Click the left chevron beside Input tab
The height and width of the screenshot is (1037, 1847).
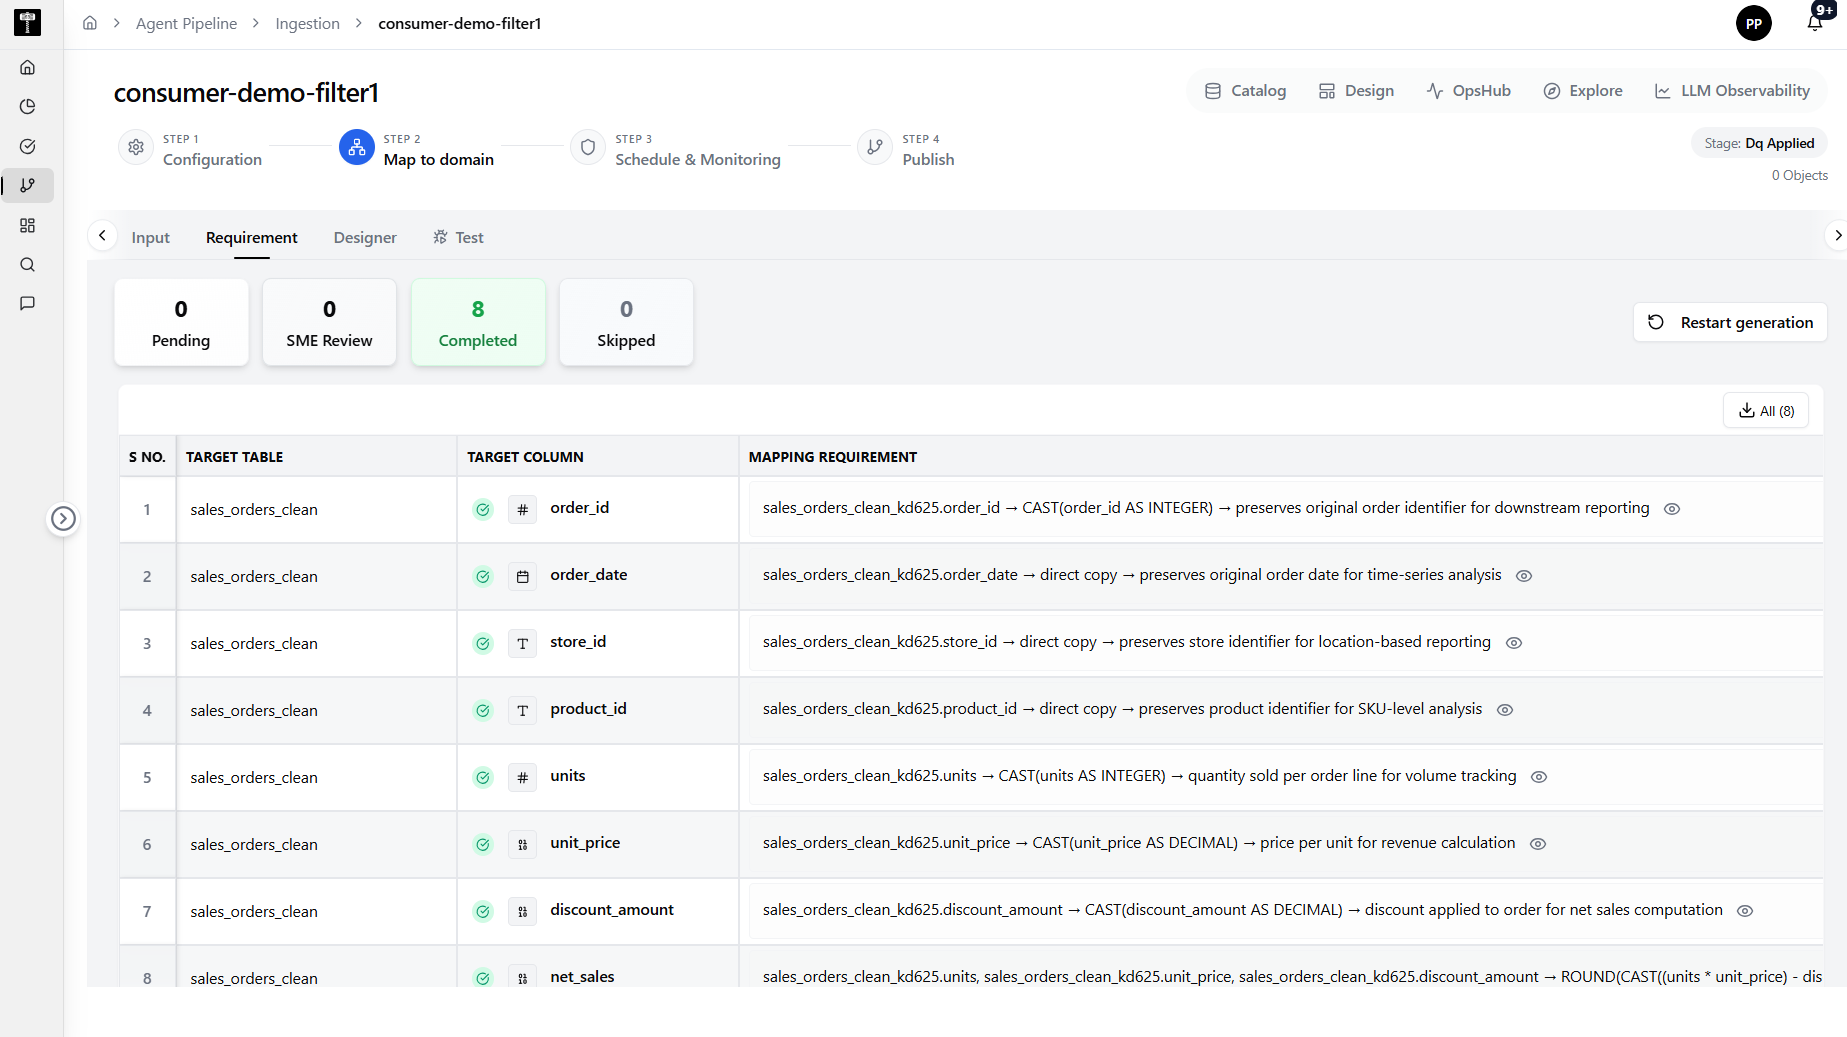(102, 235)
